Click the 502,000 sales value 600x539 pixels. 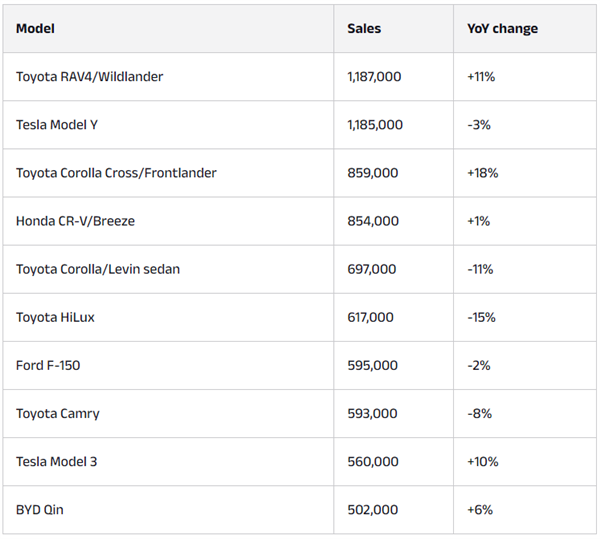click(x=372, y=509)
